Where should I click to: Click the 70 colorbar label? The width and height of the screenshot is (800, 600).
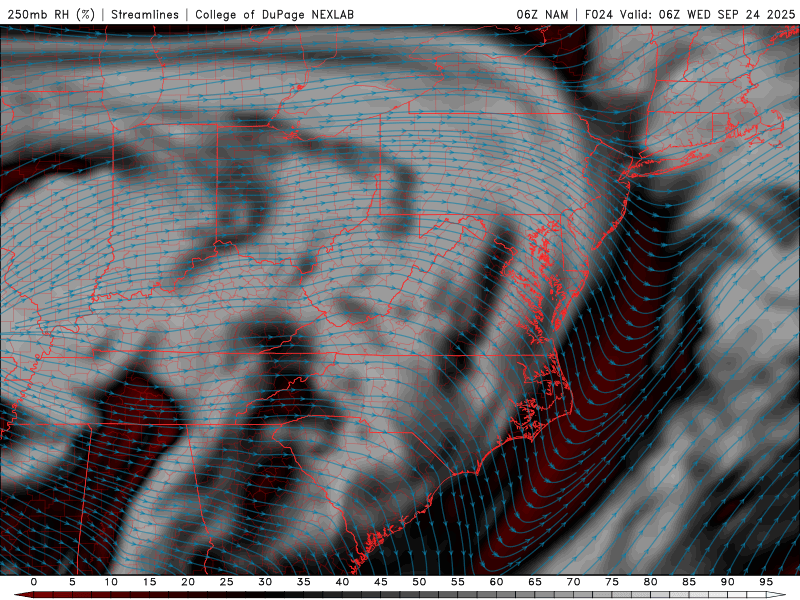click(x=573, y=582)
